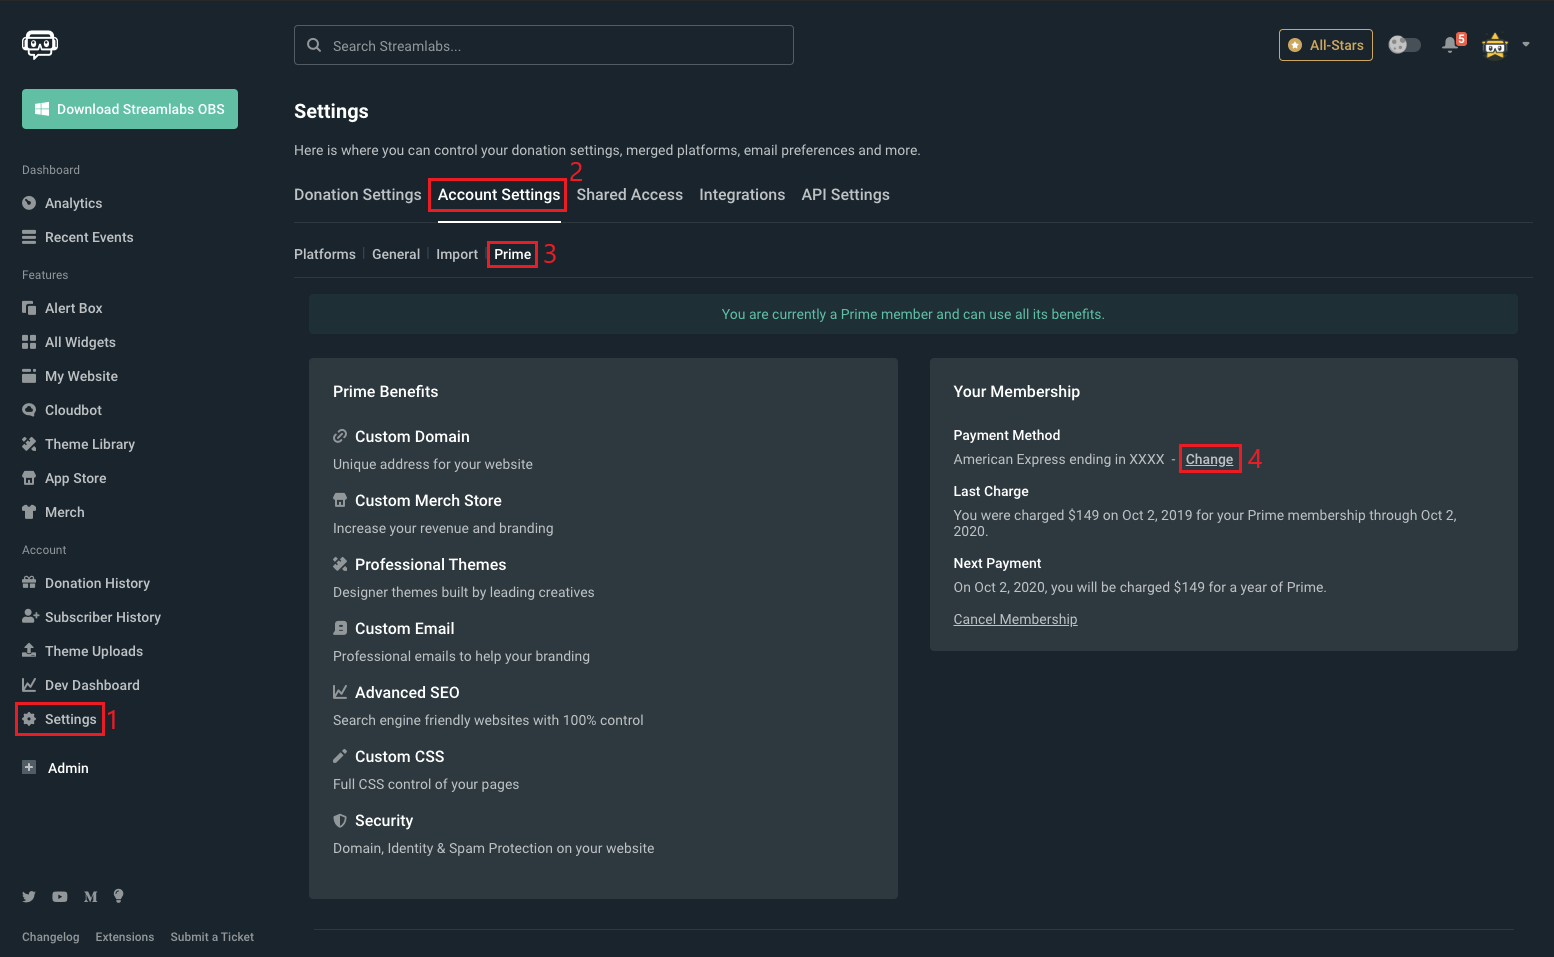This screenshot has width=1554, height=957.
Task: Open Recent Events from the sidebar
Action: (x=78, y=237)
